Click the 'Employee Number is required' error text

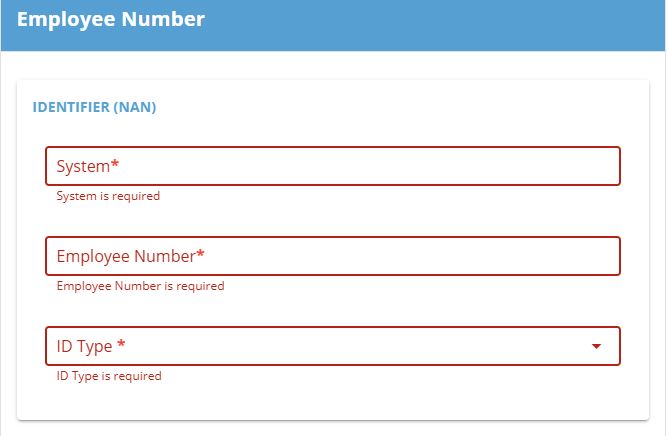[141, 286]
